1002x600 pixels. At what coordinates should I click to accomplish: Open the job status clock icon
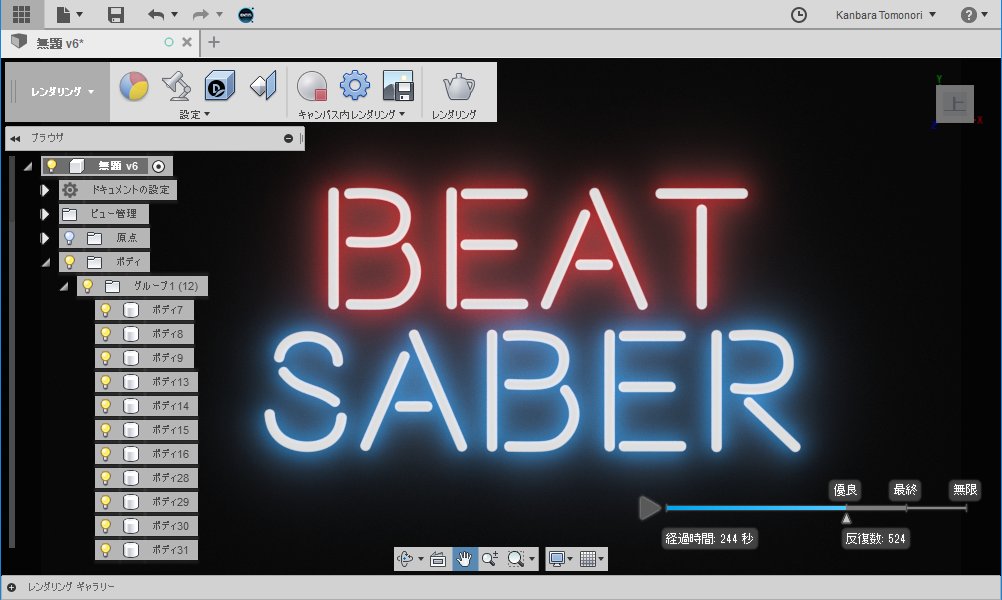(x=799, y=15)
